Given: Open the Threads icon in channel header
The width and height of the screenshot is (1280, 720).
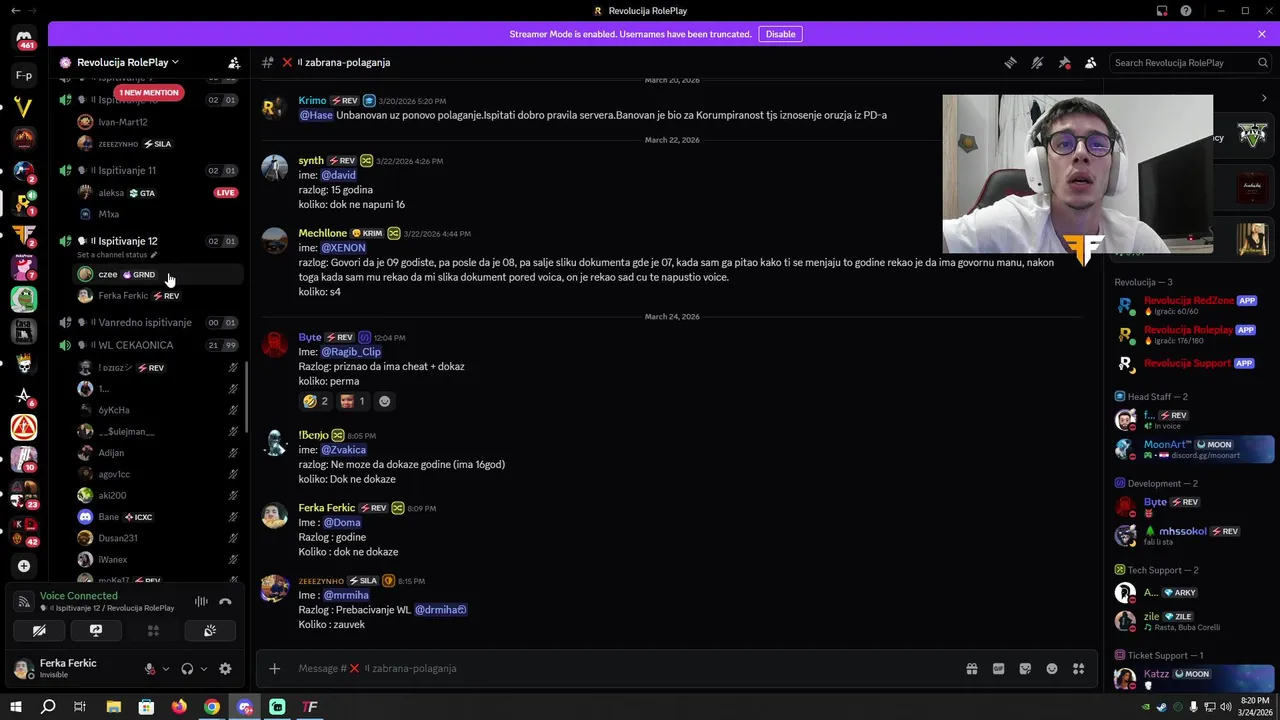Looking at the screenshot, I should pyautogui.click(x=1010, y=62).
